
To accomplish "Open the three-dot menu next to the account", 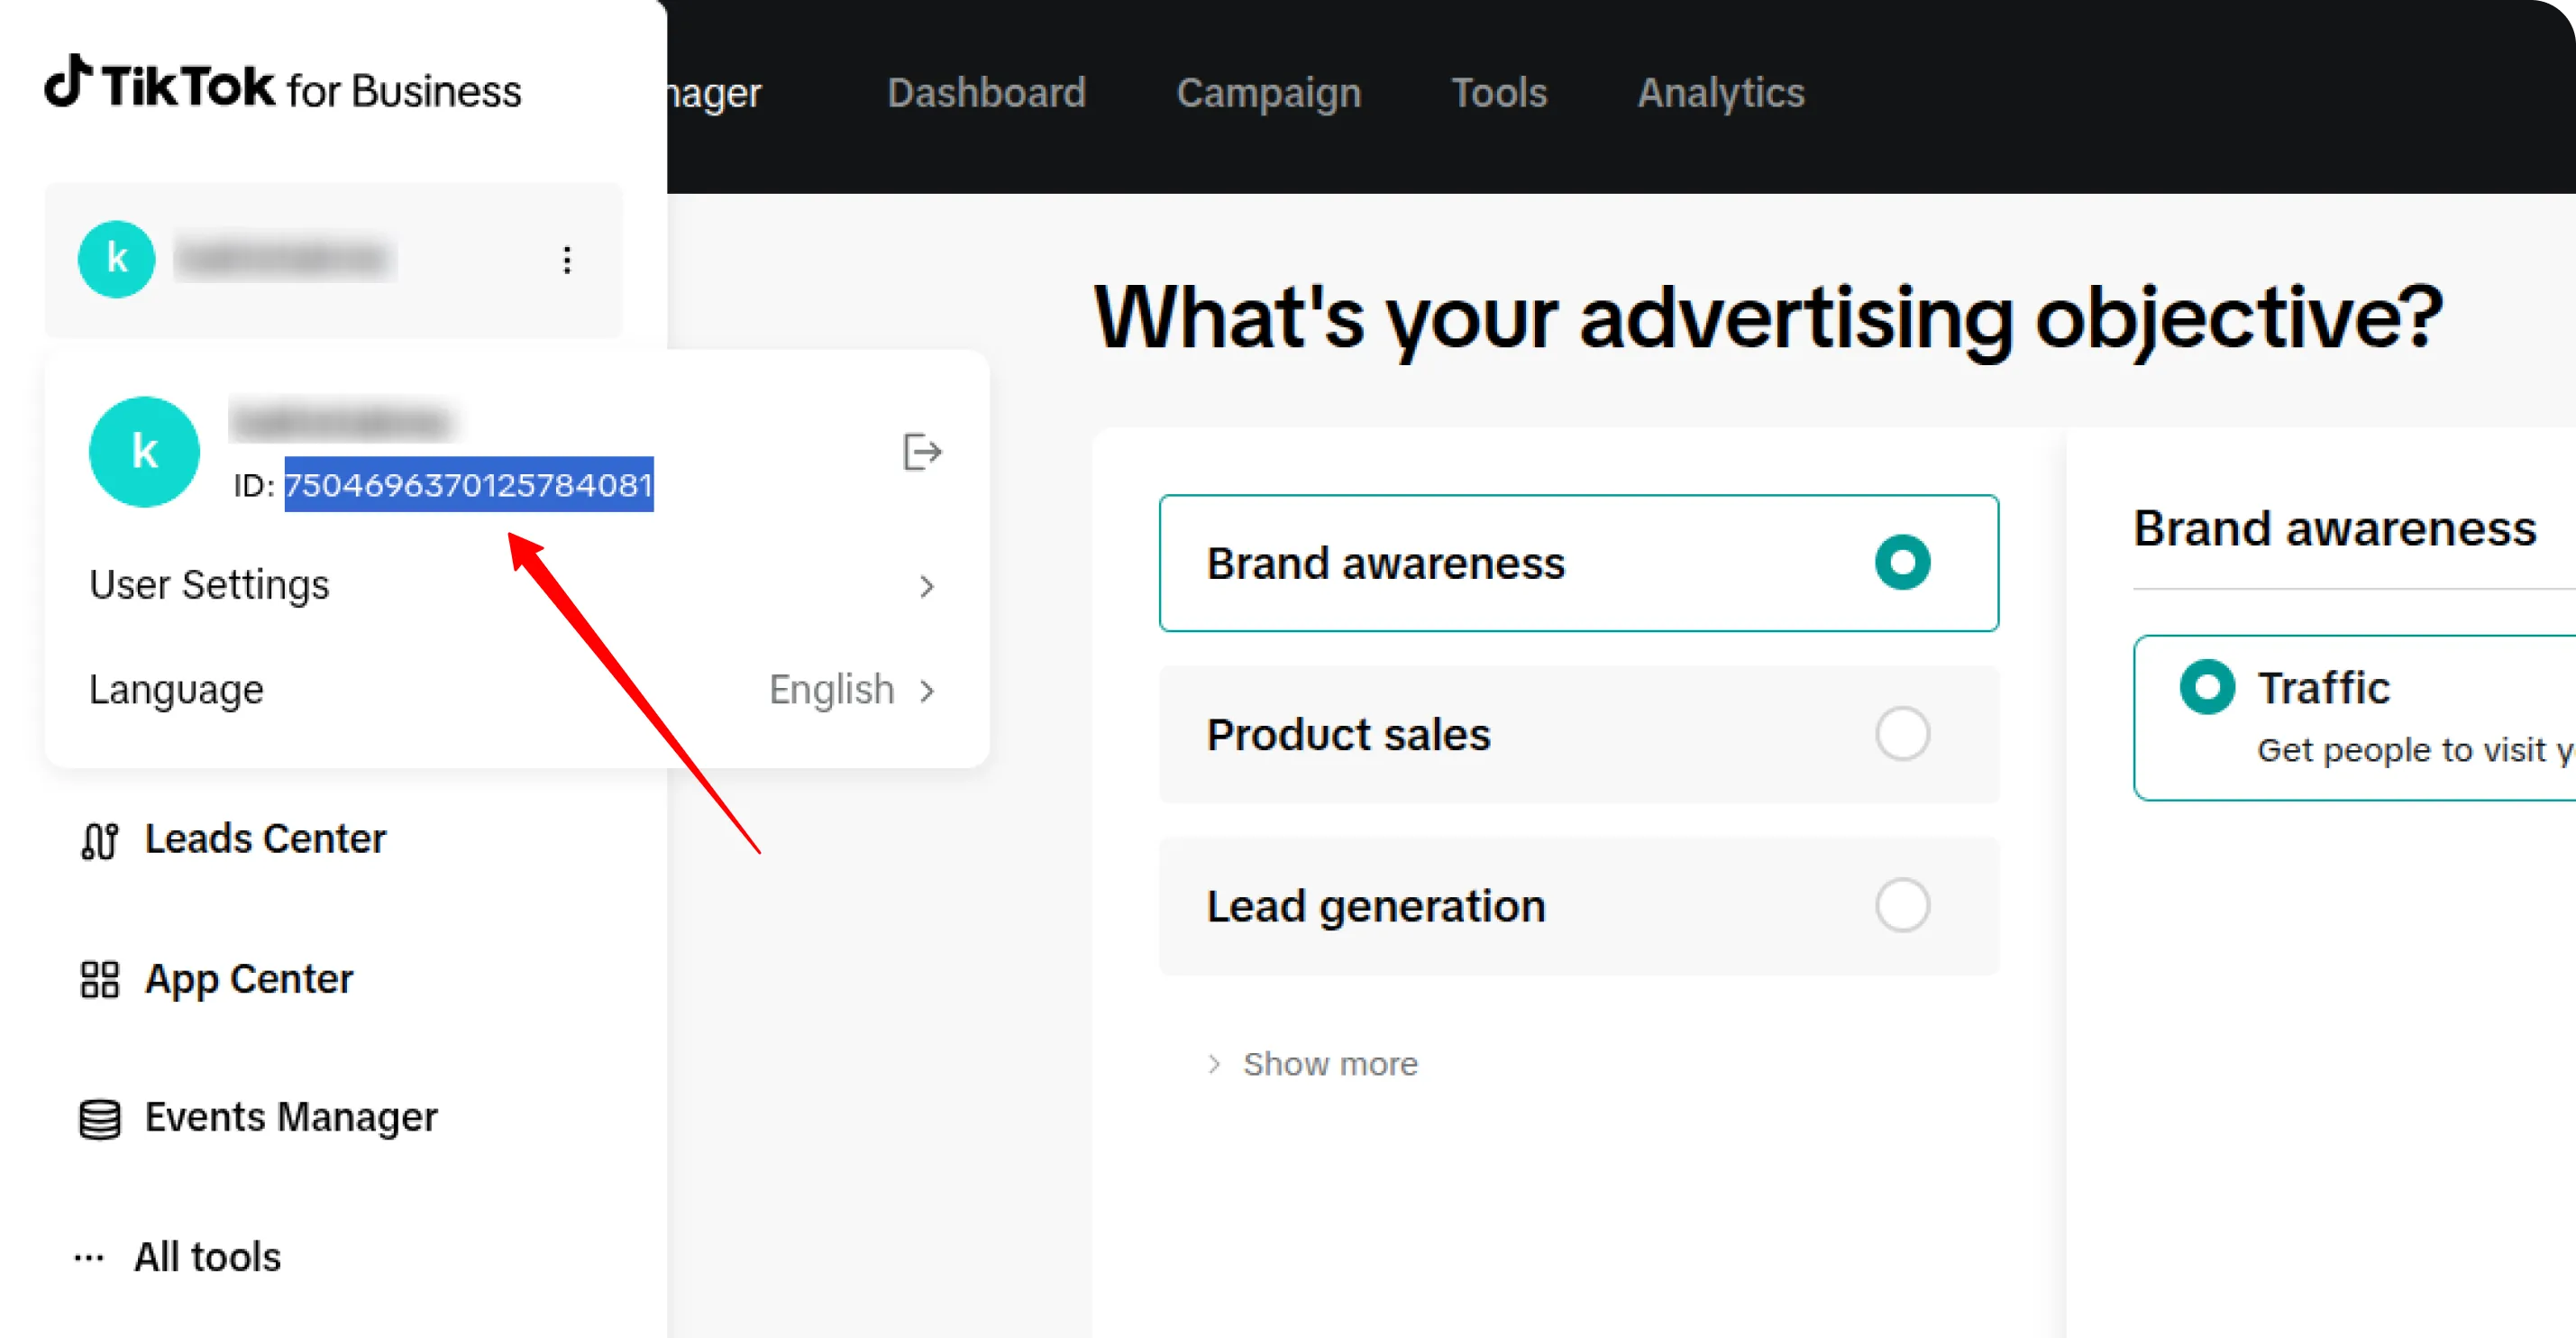I will point(566,259).
